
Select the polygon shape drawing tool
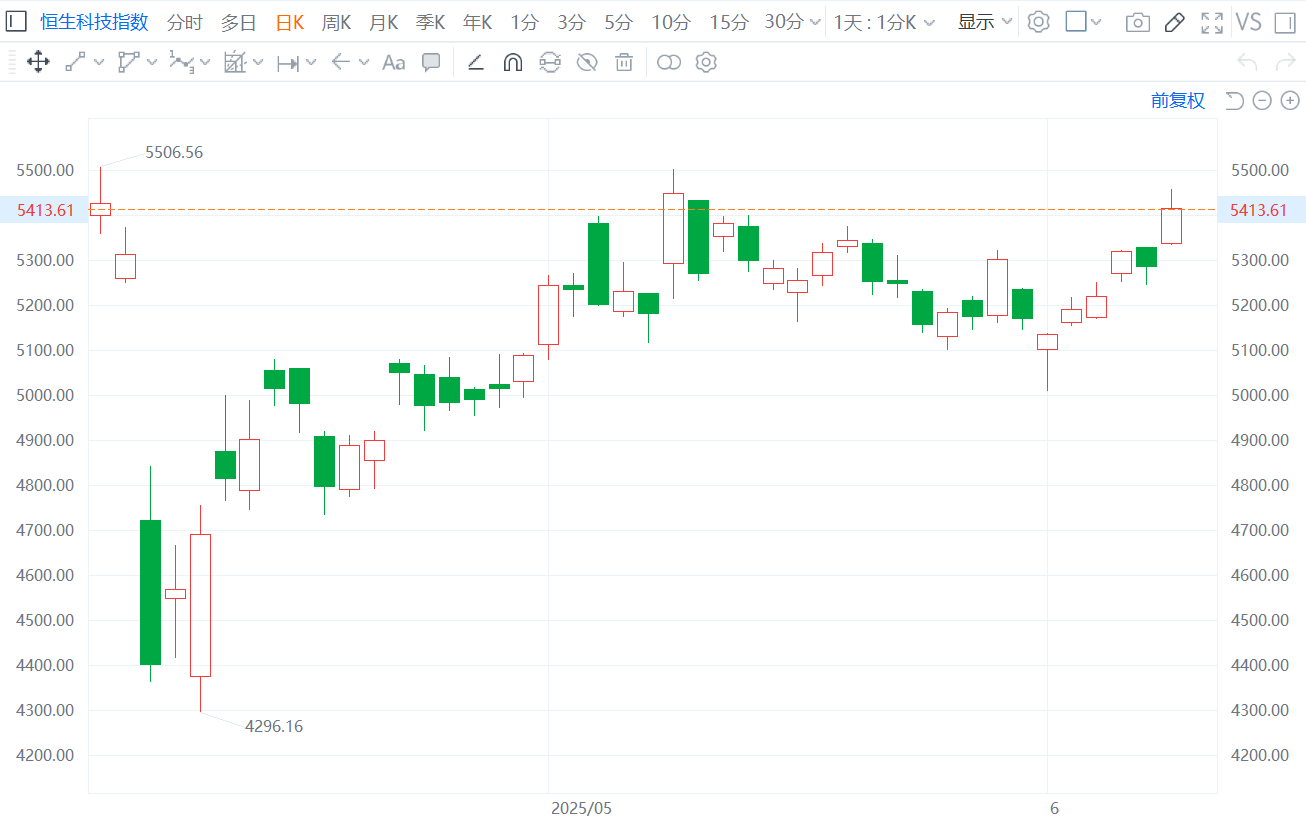pos(128,62)
